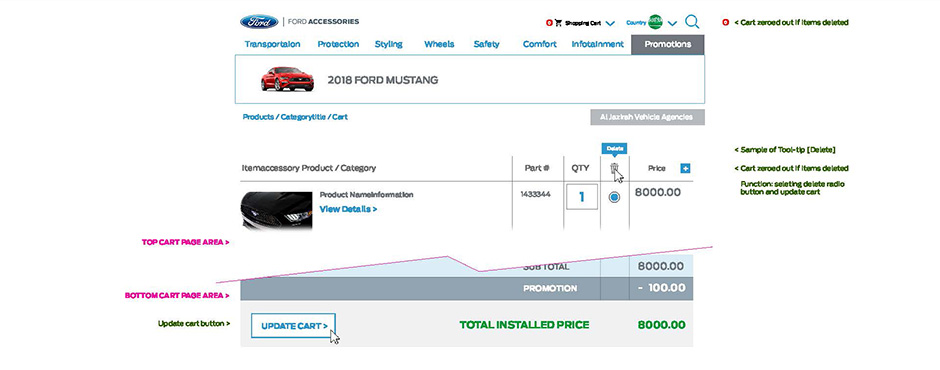
Task: Click the Shopping Cart header label
Action: 583,23
